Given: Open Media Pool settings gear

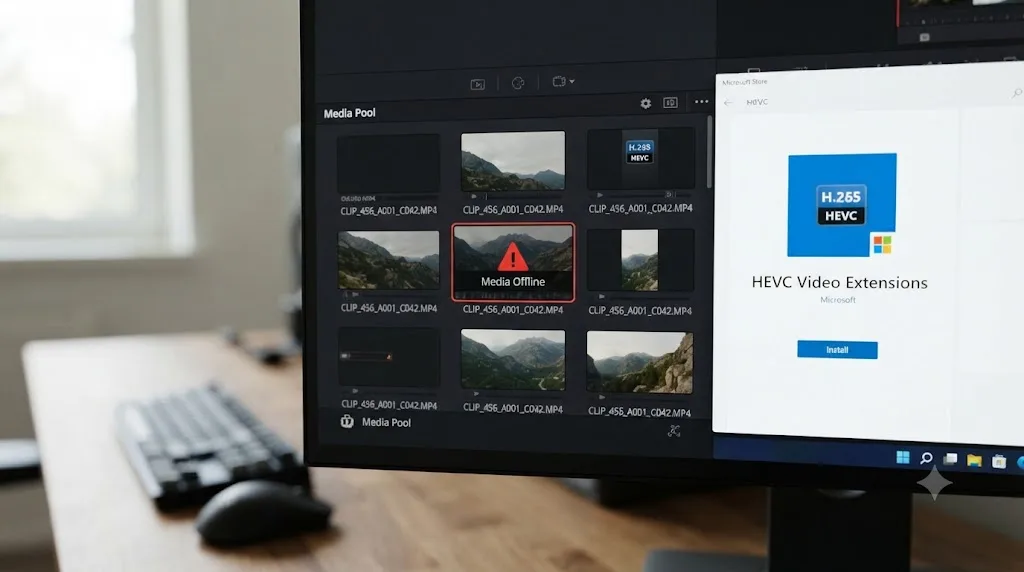Looking at the screenshot, I should (x=645, y=103).
